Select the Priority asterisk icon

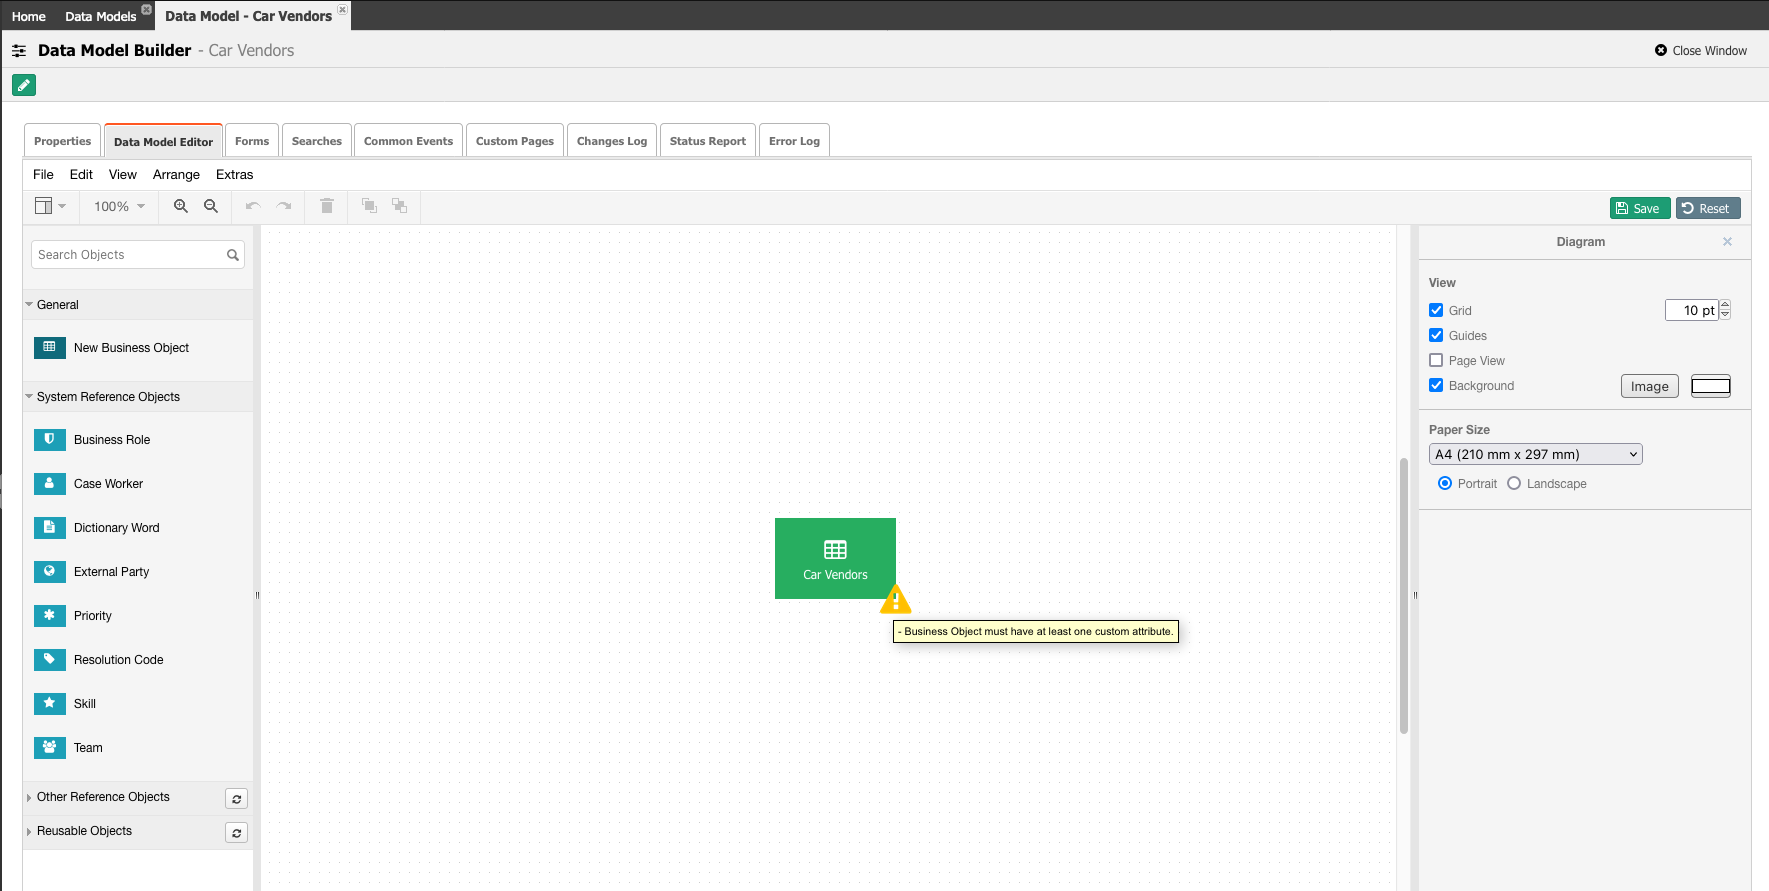(50, 616)
